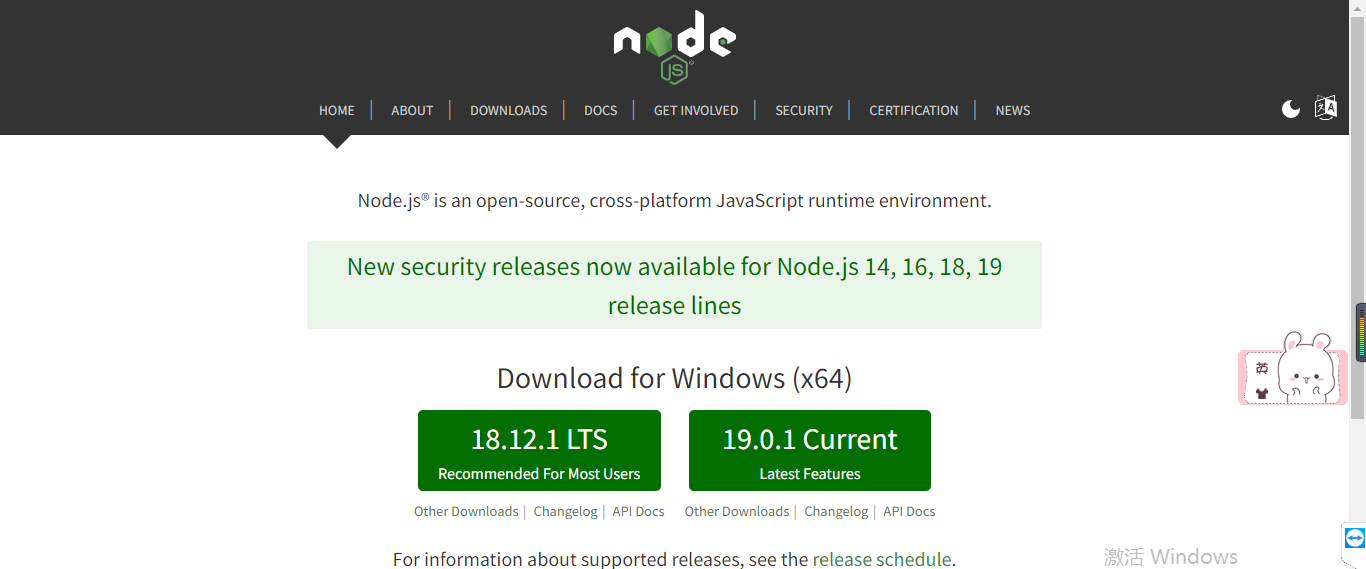Viewport: 1366px width, 569px height.
Task: Open API Docs for the LTS release
Action: [638, 511]
